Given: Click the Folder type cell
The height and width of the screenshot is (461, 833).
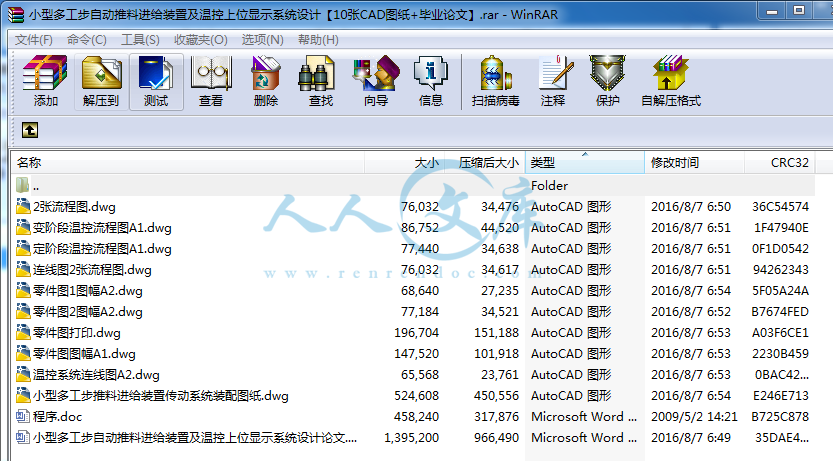Looking at the screenshot, I should [x=549, y=185].
